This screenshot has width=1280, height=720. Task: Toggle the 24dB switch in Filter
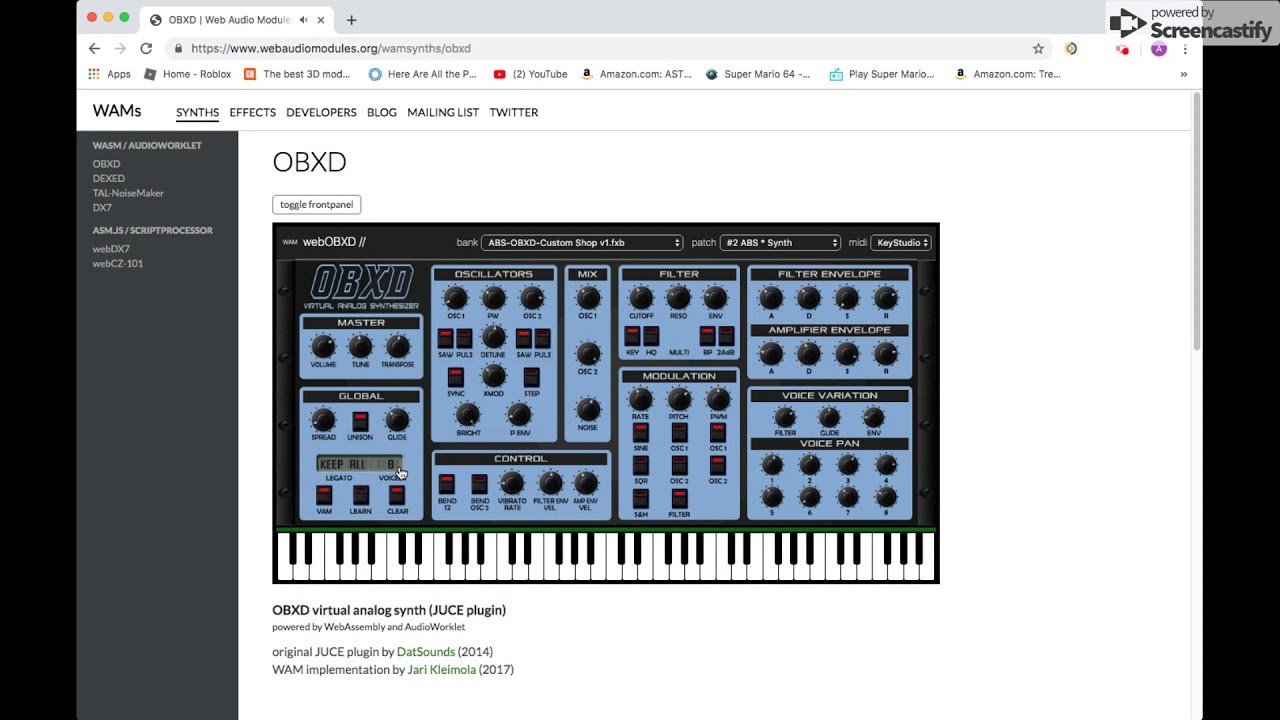tap(726, 336)
